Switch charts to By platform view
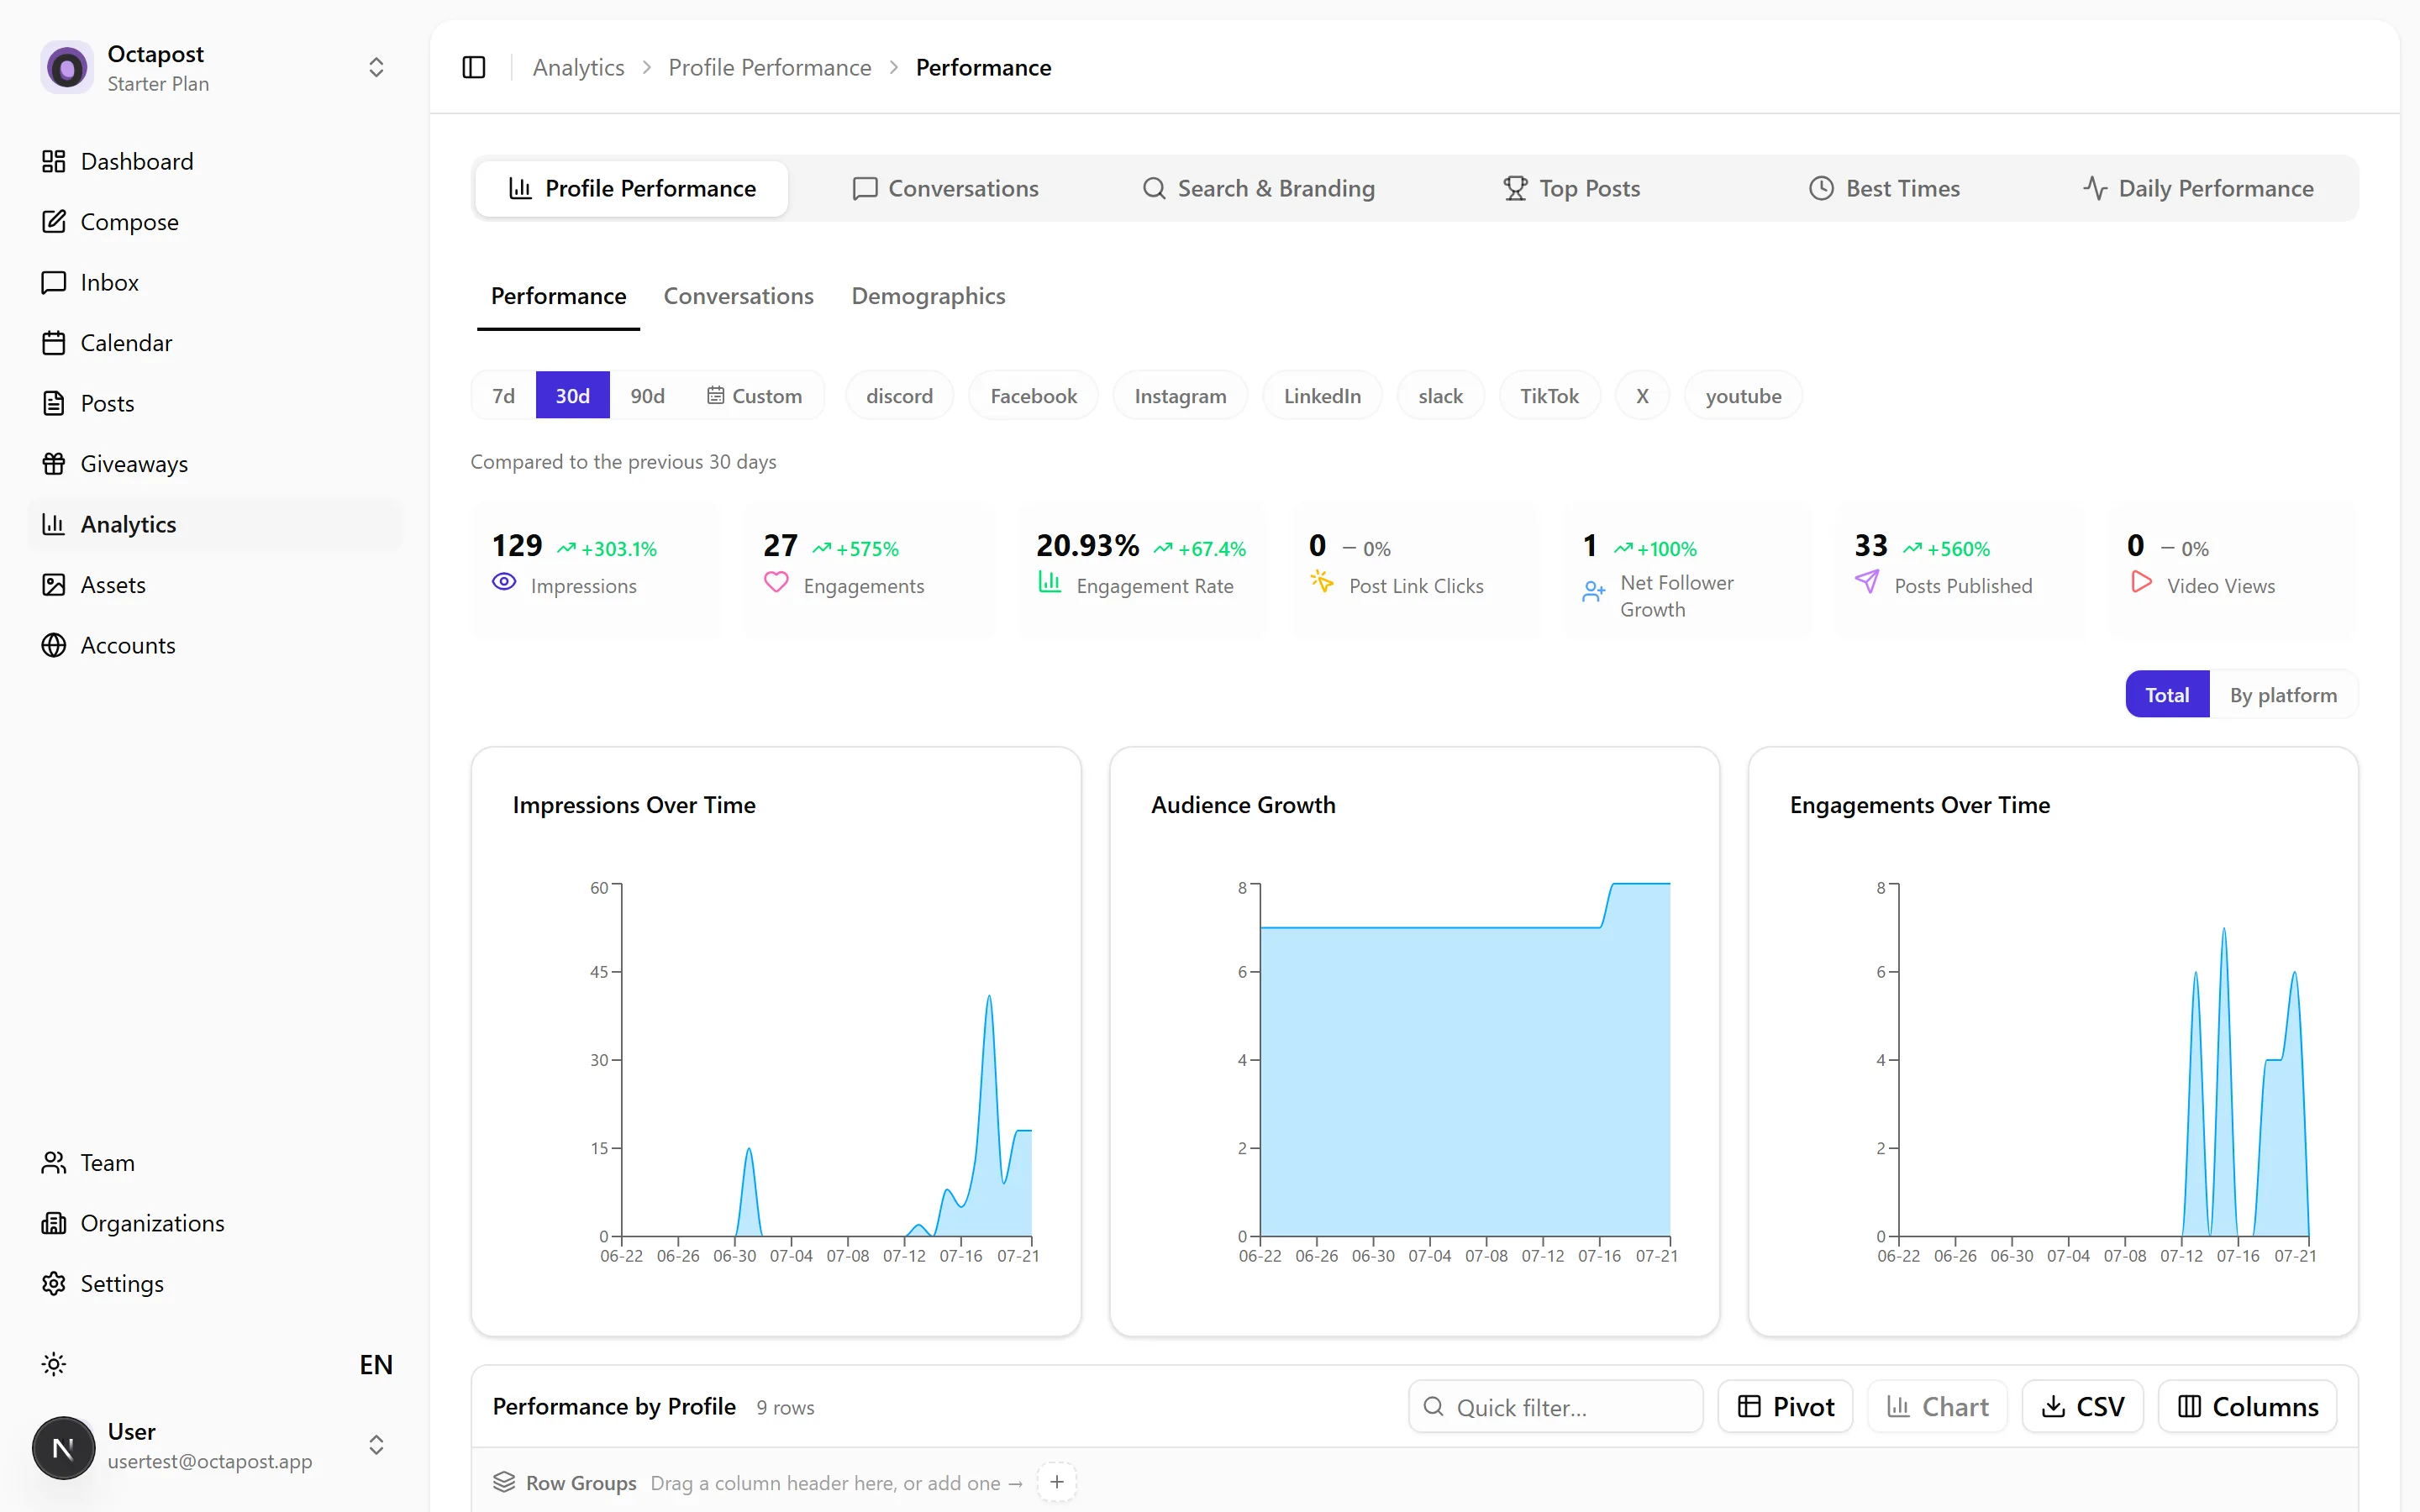The width and height of the screenshot is (2420, 1512). tap(2283, 695)
